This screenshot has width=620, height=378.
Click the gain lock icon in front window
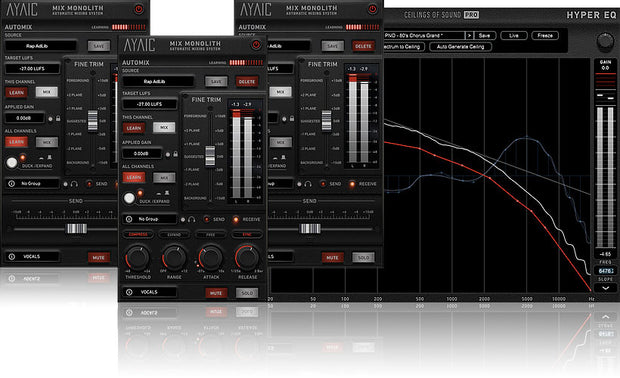(175, 154)
